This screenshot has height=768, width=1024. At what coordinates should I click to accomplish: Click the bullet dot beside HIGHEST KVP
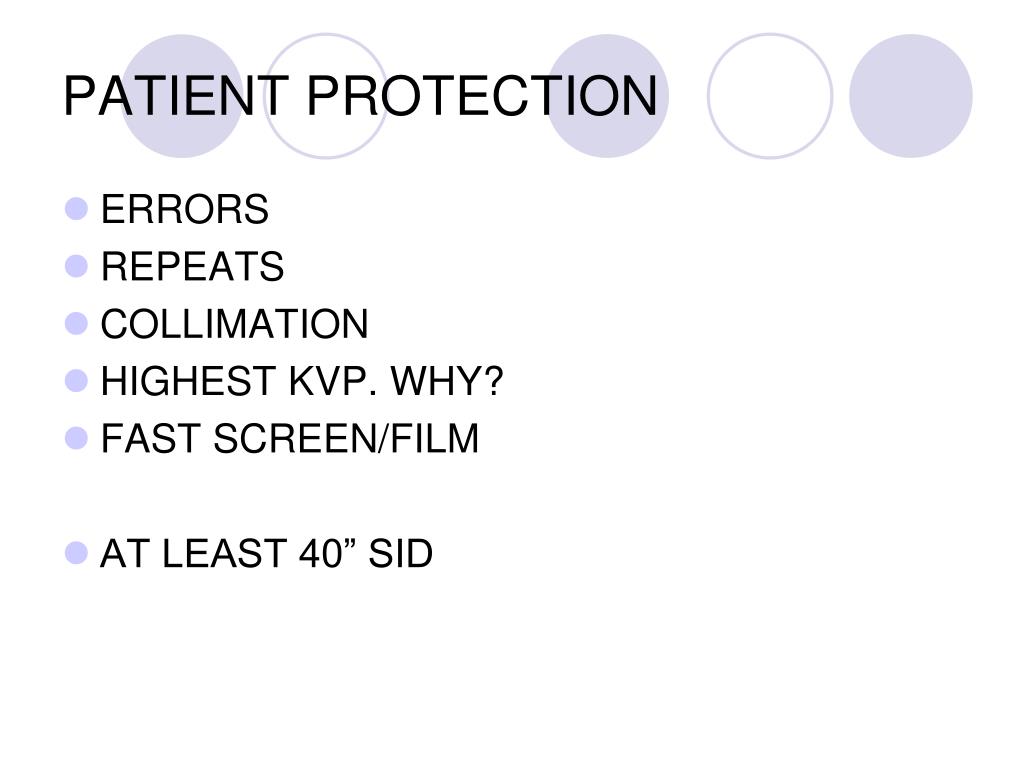pyautogui.click(x=76, y=381)
